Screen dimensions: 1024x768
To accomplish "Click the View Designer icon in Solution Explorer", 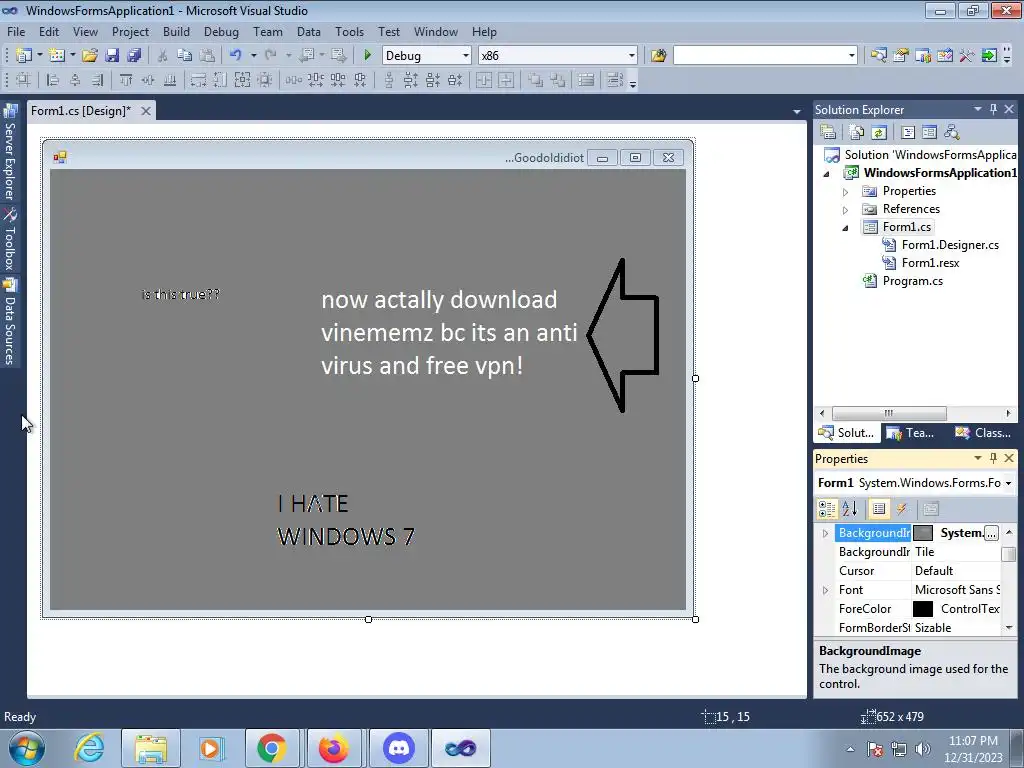I will pos(929,133).
